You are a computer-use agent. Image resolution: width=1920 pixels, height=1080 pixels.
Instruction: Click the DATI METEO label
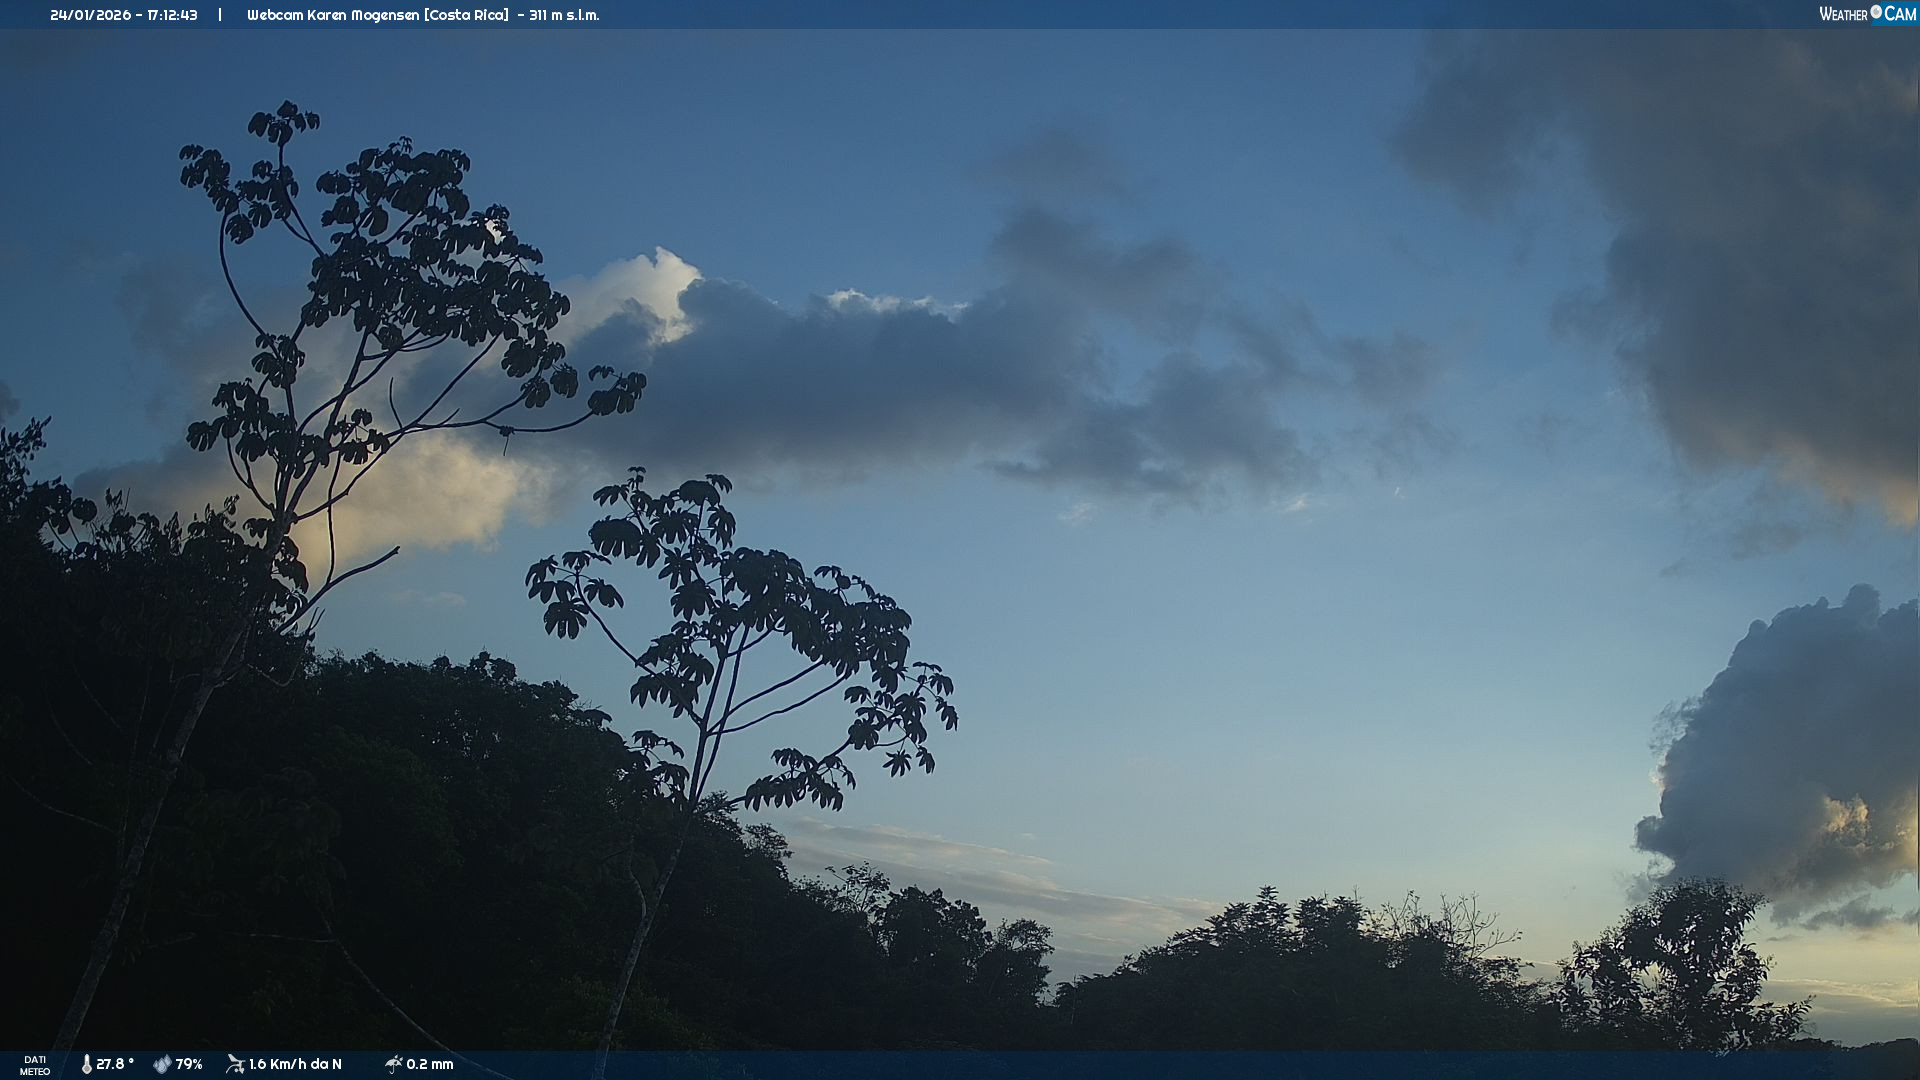[x=35, y=1065]
